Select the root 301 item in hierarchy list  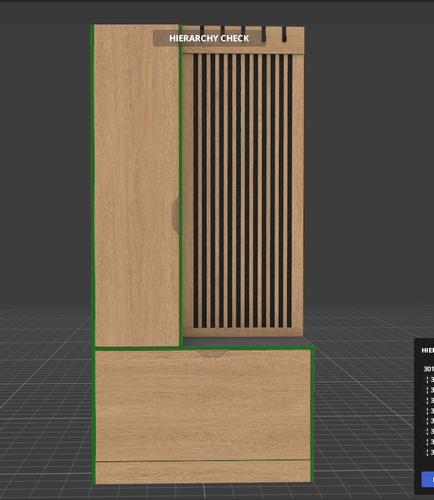(x=428, y=369)
